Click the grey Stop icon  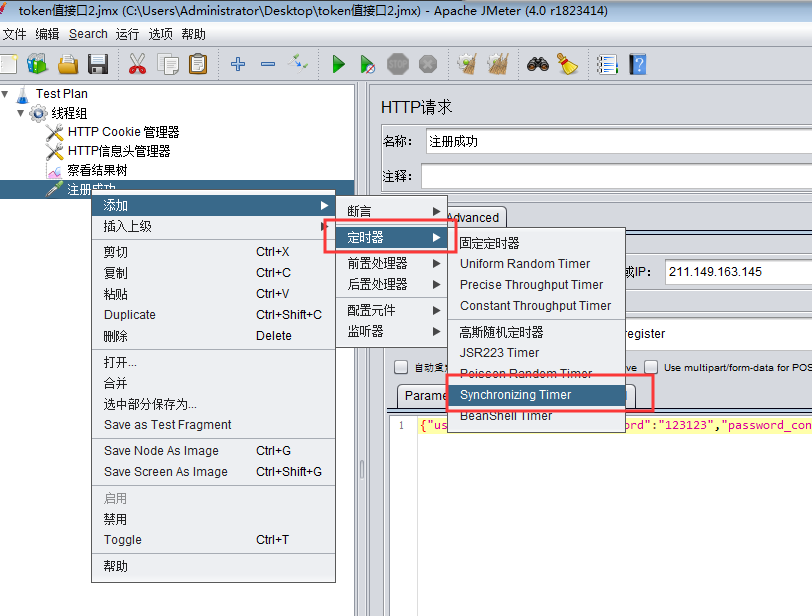click(x=398, y=65)
